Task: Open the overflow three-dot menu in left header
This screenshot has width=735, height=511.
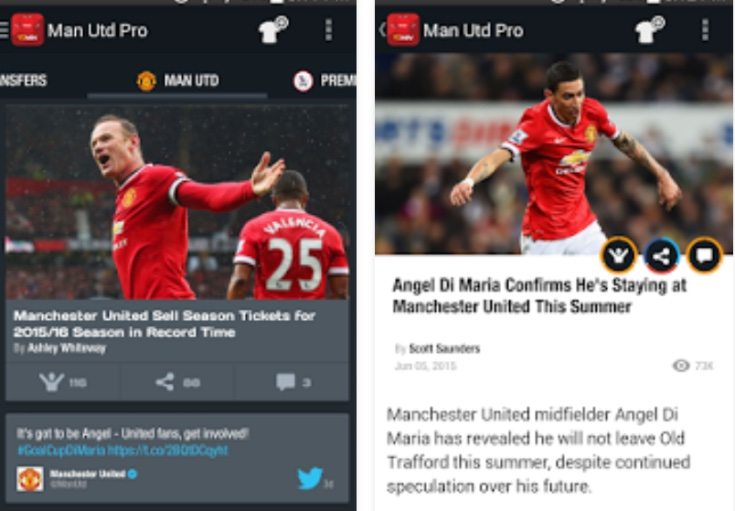Action: 329,30
